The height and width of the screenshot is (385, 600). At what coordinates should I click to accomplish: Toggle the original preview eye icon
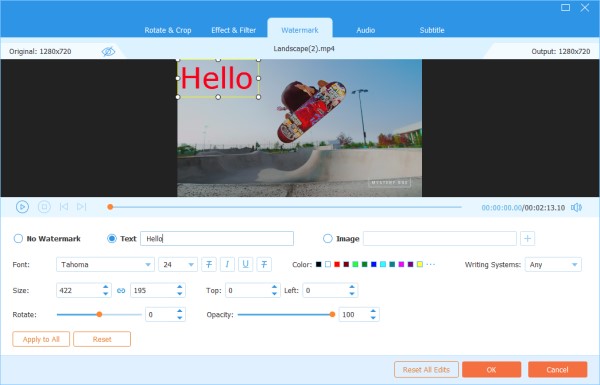click(x=108, y=51)
